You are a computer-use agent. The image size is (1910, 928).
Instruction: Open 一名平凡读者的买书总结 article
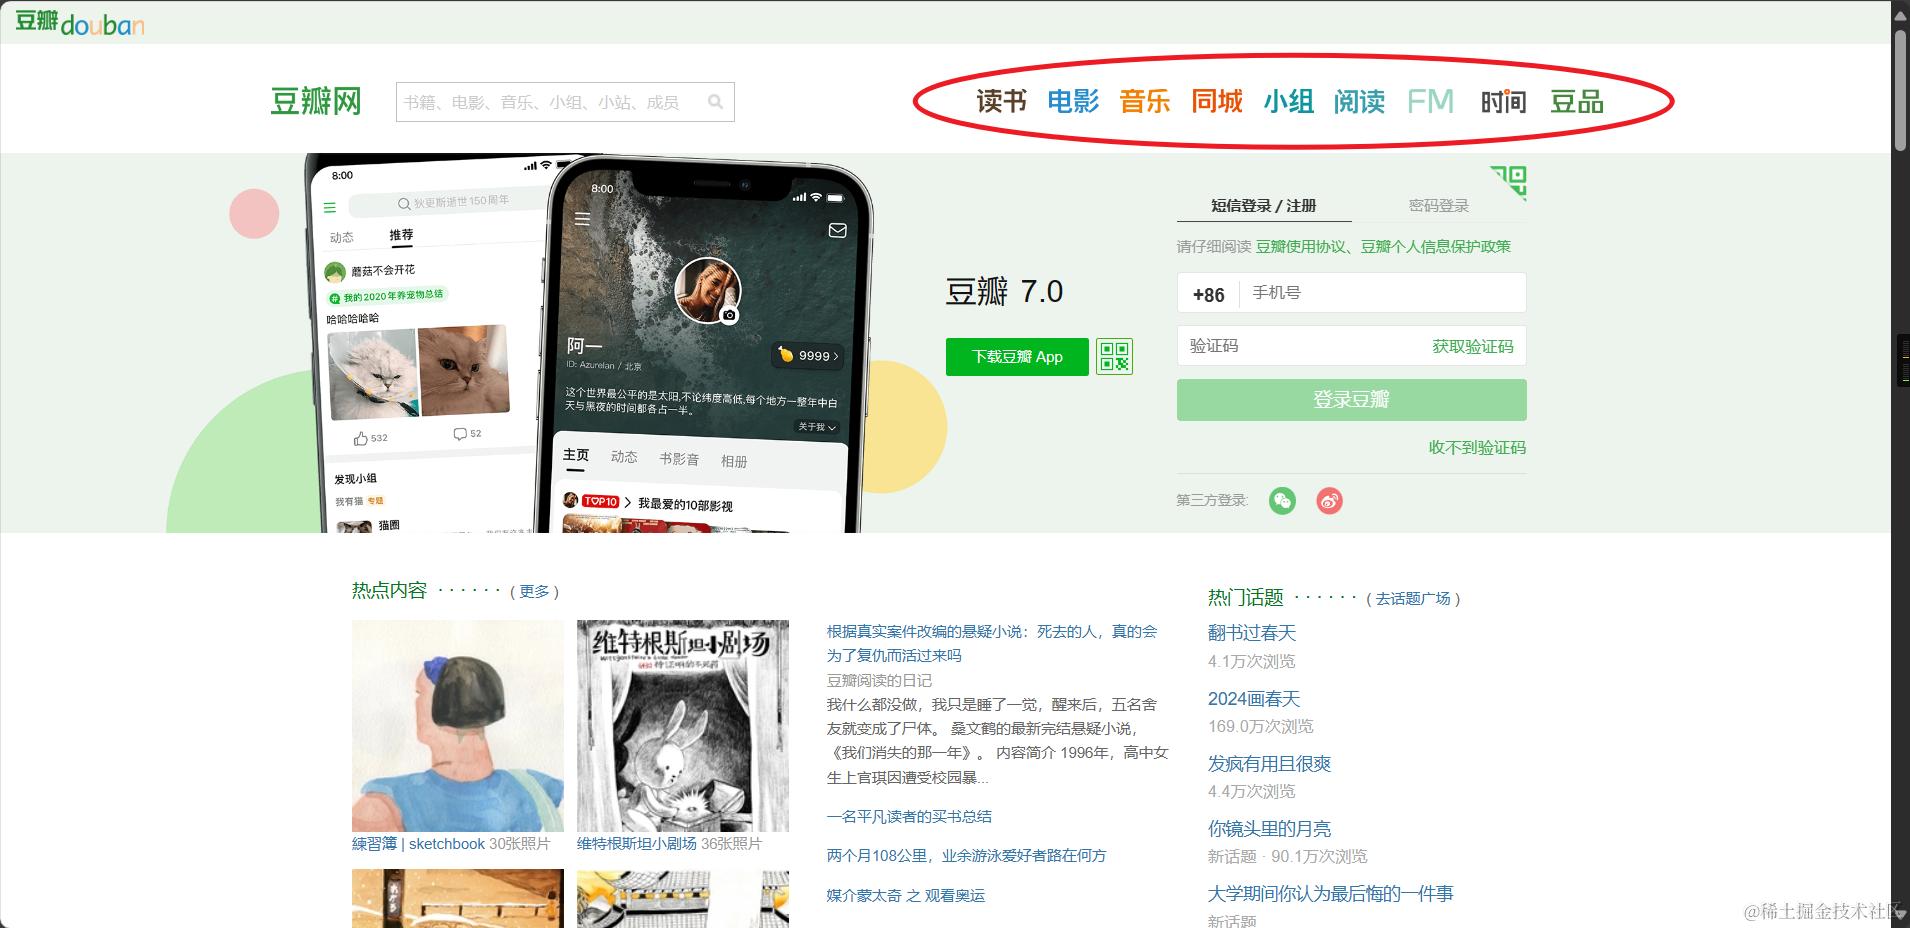909,817
